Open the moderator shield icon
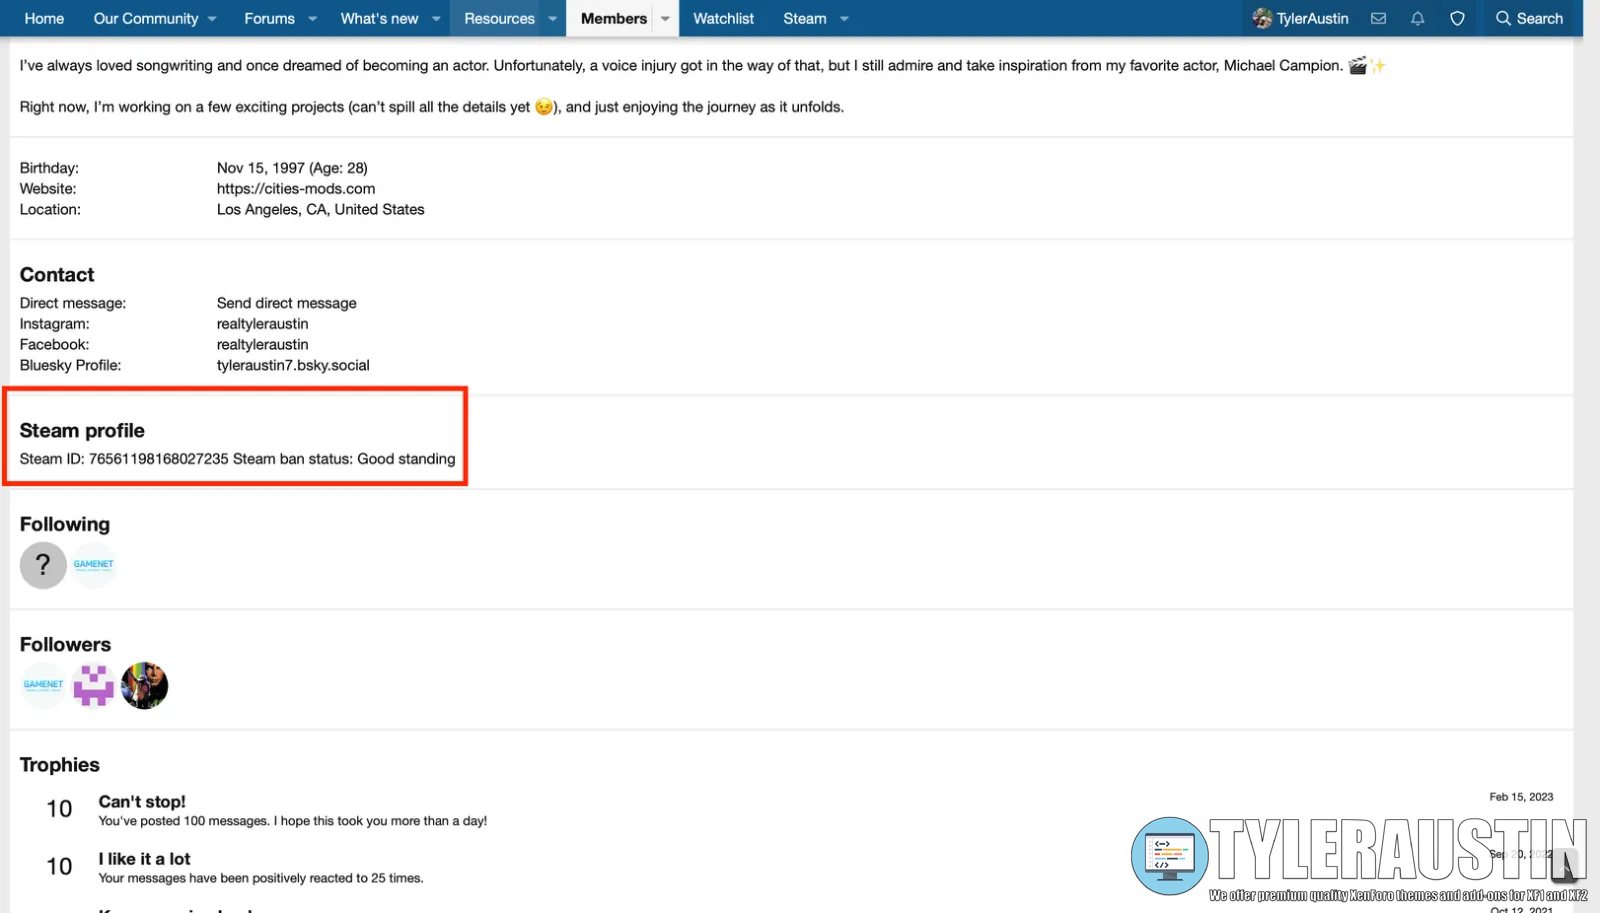The height and width of the screenshot is (913, 1600). 1457,18
